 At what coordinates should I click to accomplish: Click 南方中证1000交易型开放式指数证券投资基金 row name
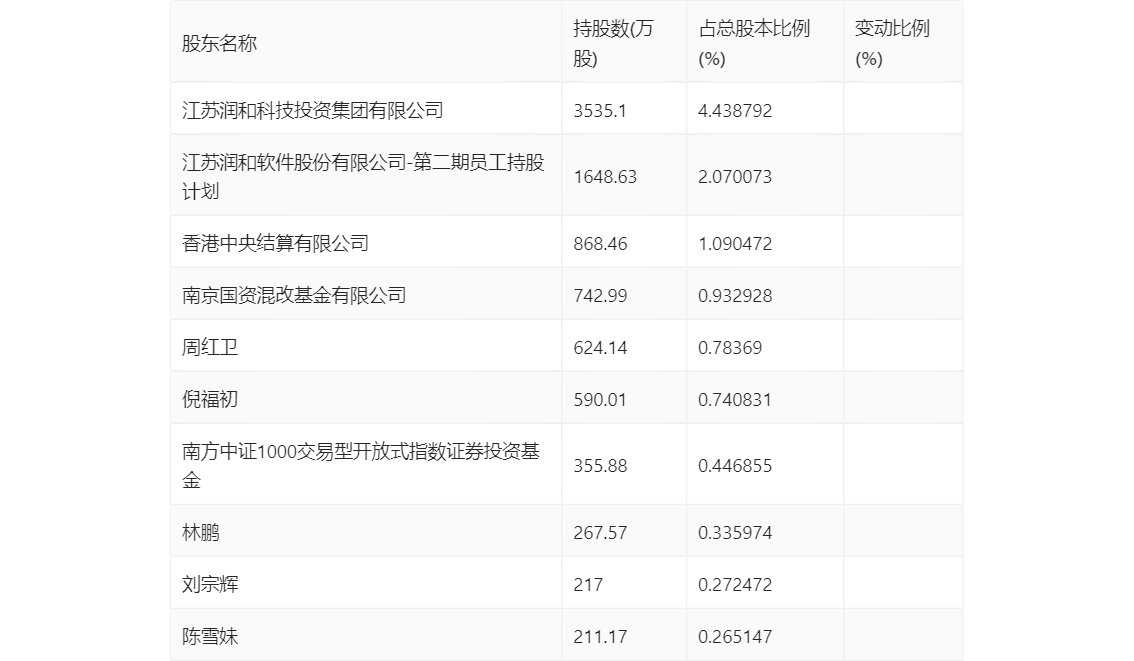tap(361, 466)
